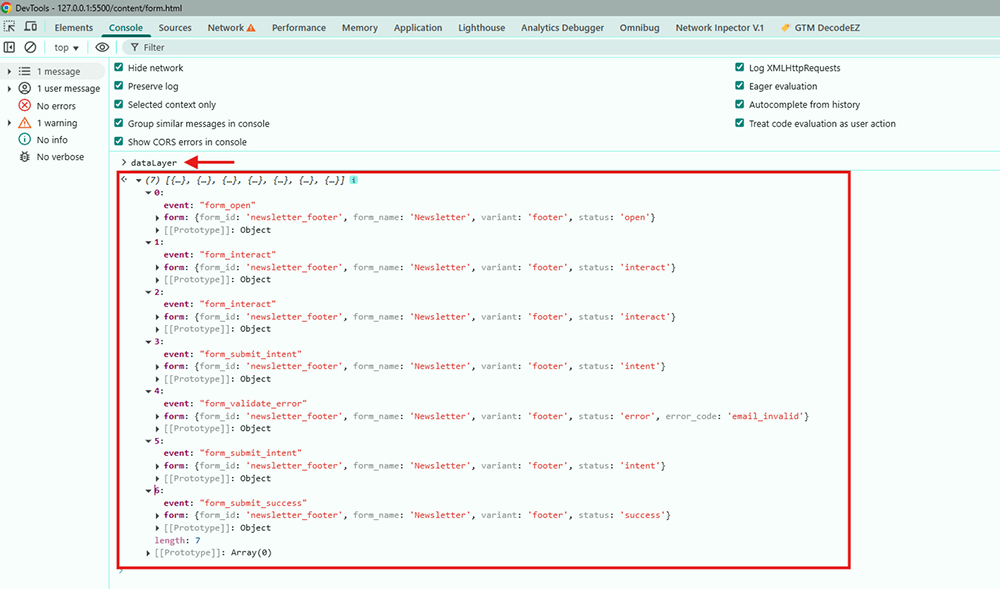Disable Eager evaluation checkbox
Image resolution: width=1000 pixels, height=589 pixels.
coord(740,85)
